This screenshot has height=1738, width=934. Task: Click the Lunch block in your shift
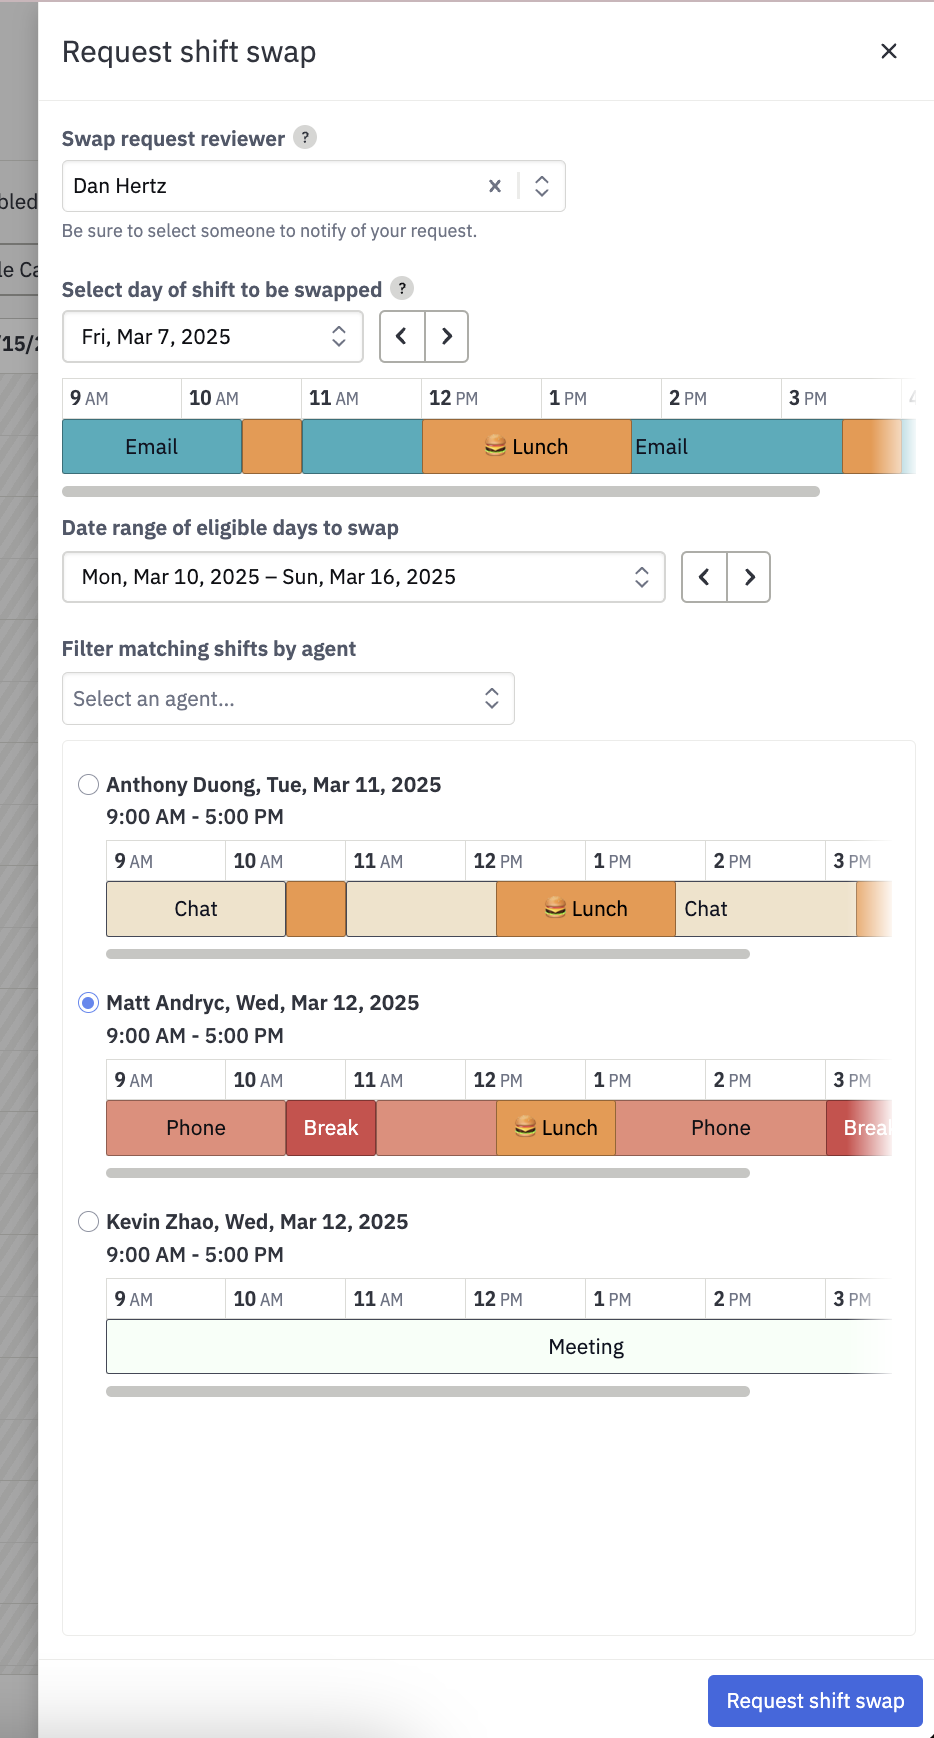tap(527, 446)
